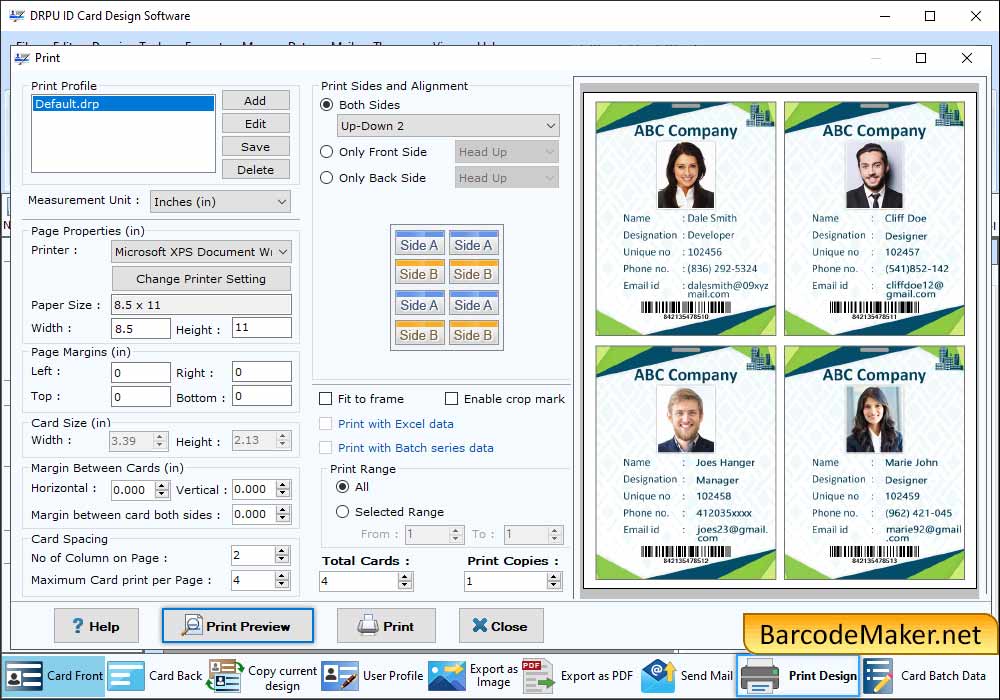
Task: Add a new print profile
Action: (x=255, y=101)
